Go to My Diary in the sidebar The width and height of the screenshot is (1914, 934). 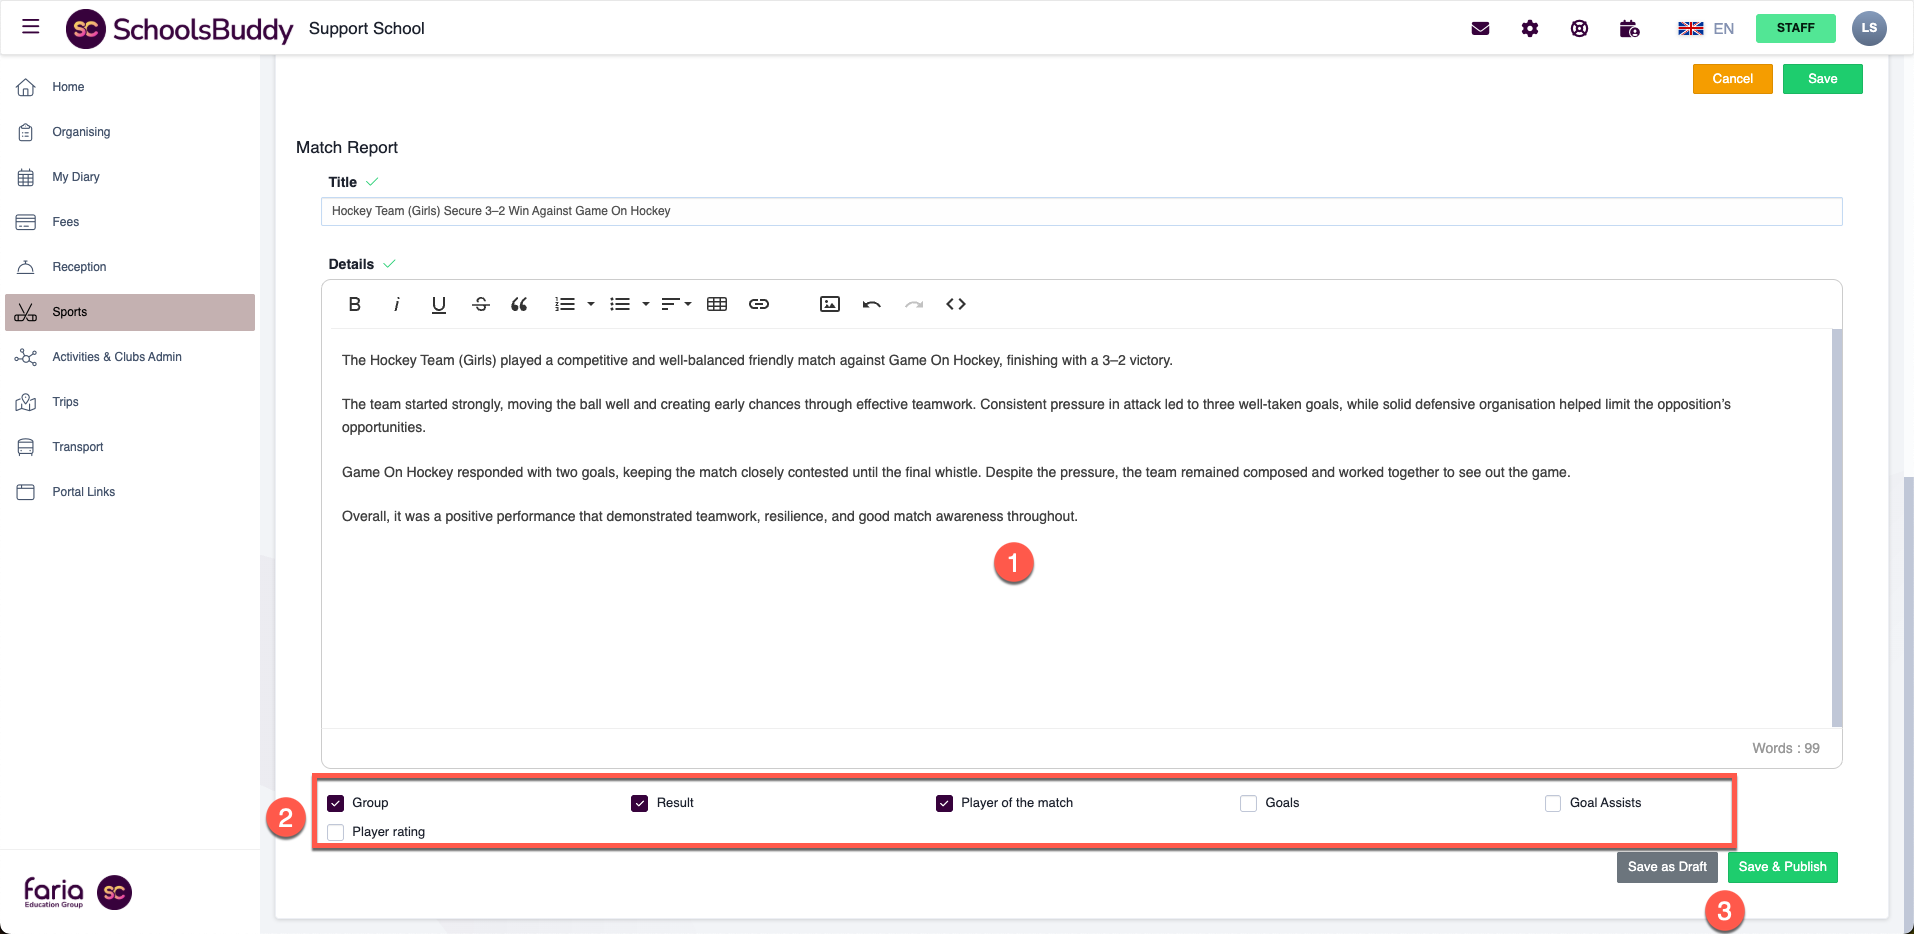tap(76, 177)
